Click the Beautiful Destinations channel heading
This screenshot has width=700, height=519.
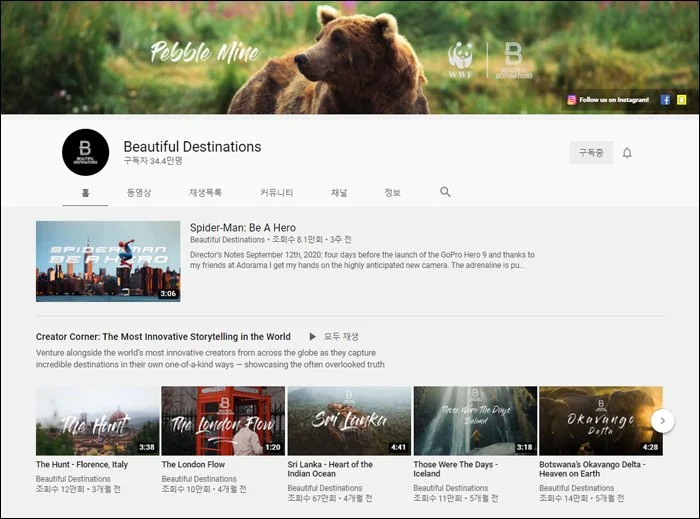[192, 147]
